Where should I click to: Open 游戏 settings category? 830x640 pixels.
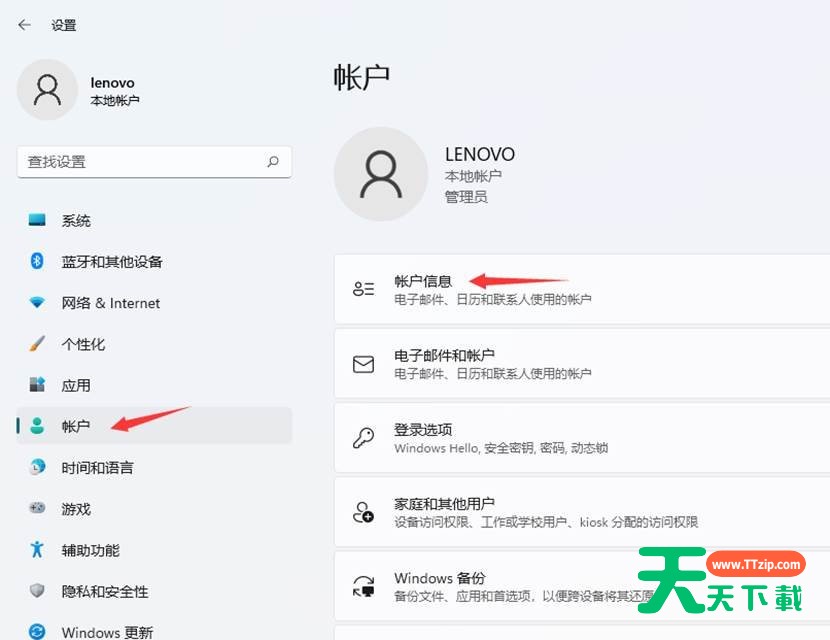coord(154,509)
